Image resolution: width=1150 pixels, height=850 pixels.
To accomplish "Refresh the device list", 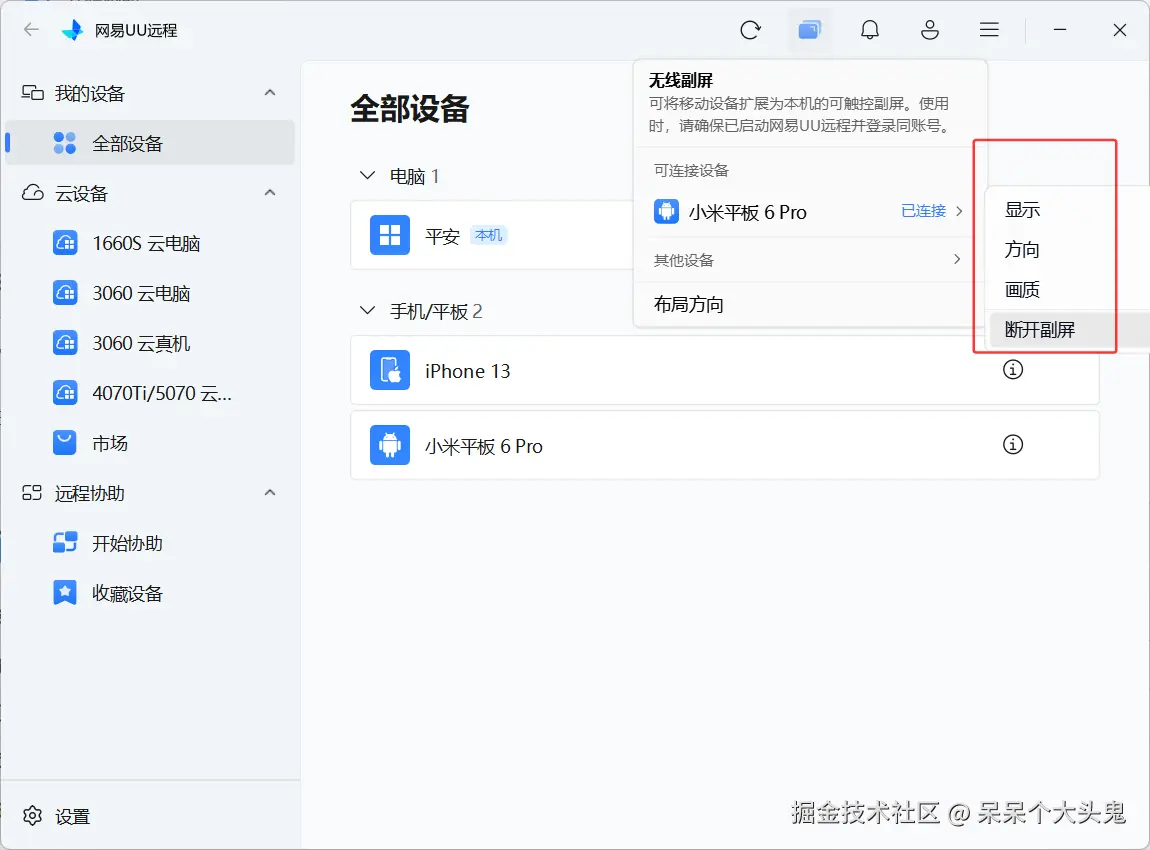I will pos(750,30).
